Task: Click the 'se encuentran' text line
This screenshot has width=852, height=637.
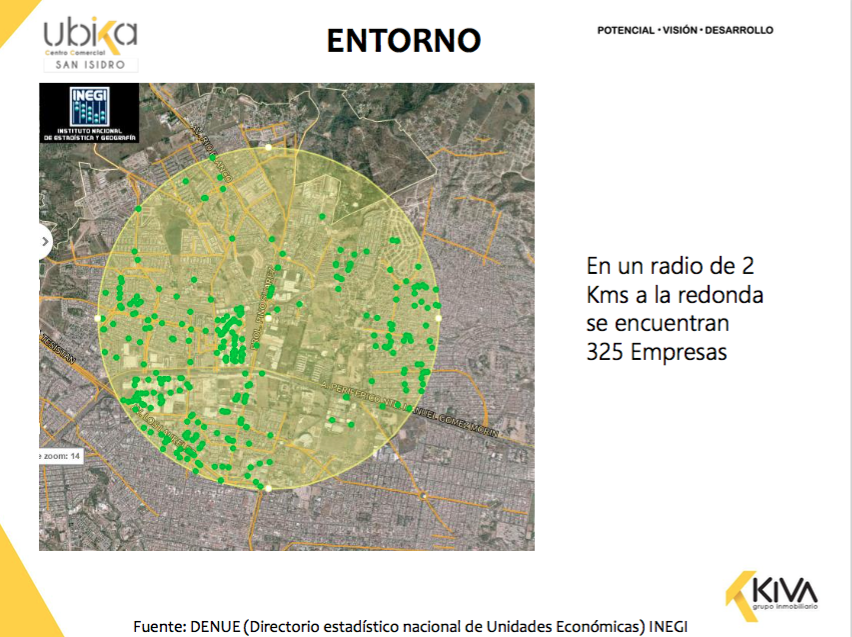Action: coord(657,323)
